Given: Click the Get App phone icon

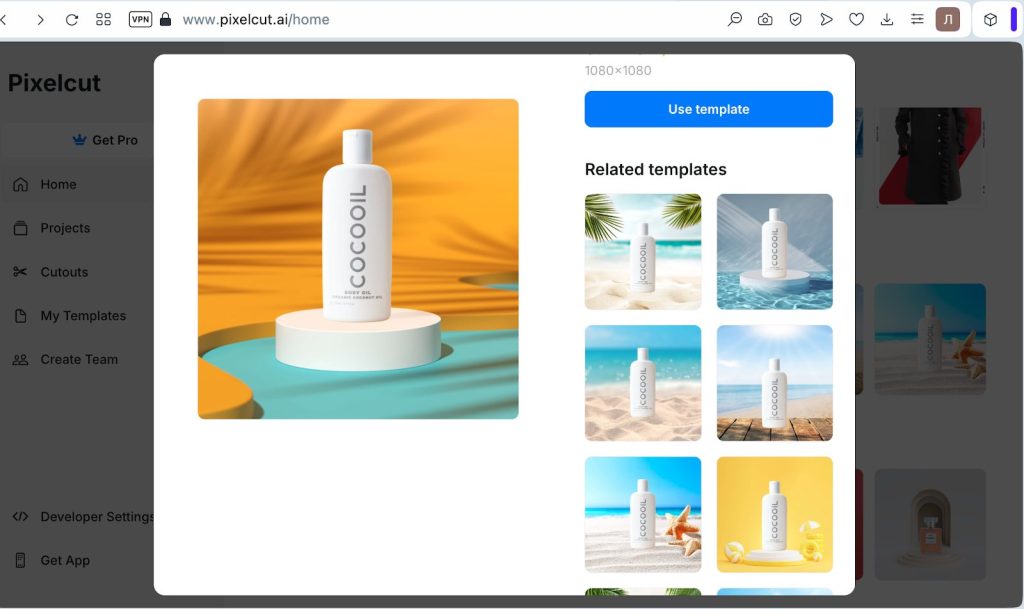Looking at the screenshot, I should click(x=20, y=560).
